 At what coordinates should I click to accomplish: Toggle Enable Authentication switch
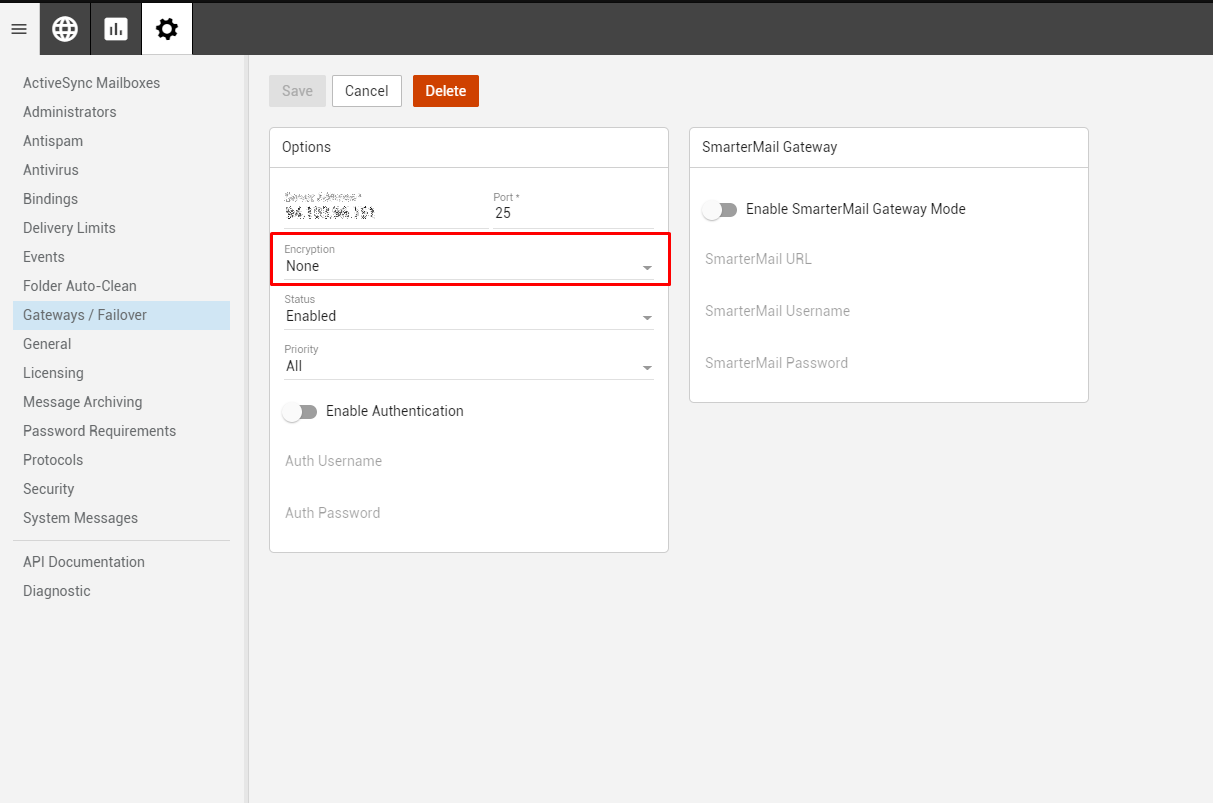pyautogui.click(x=300, y=412)
